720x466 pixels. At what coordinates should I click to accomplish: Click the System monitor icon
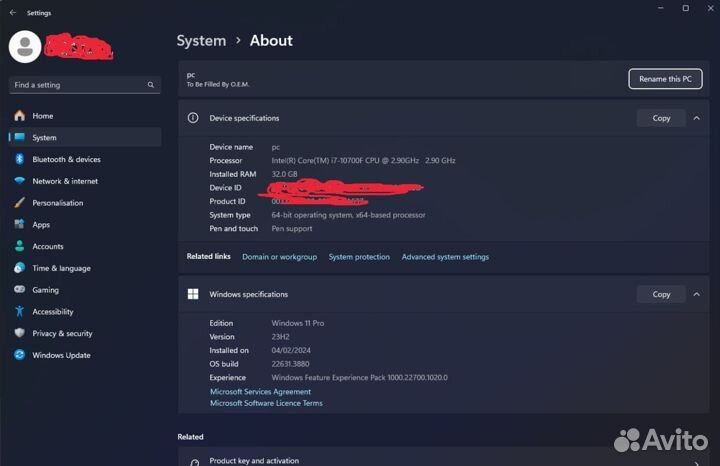coord(19,137)
